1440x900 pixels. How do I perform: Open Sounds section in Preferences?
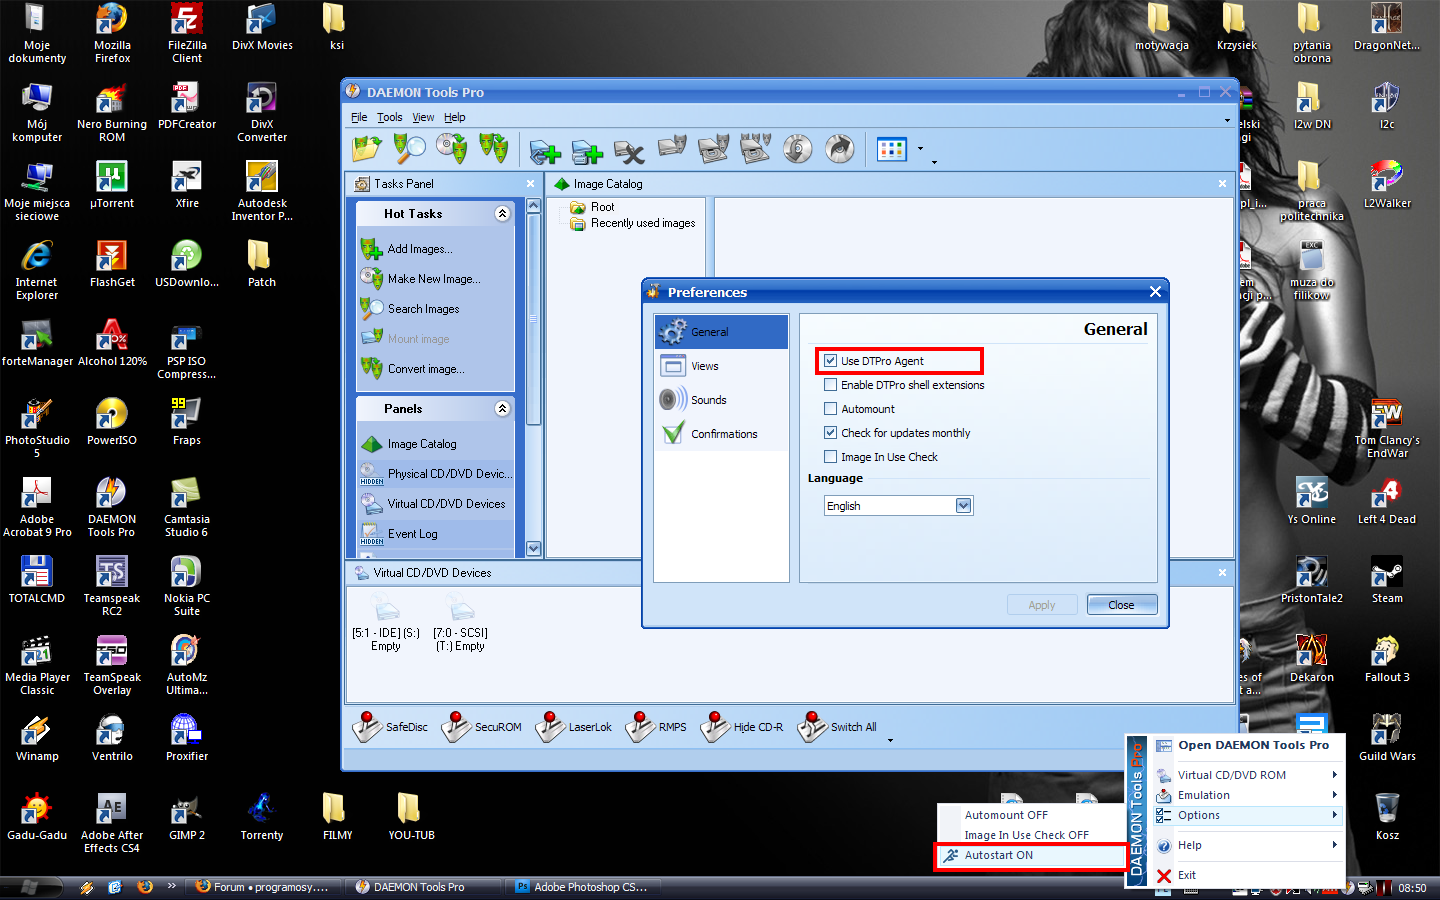[x=721, y=400]
